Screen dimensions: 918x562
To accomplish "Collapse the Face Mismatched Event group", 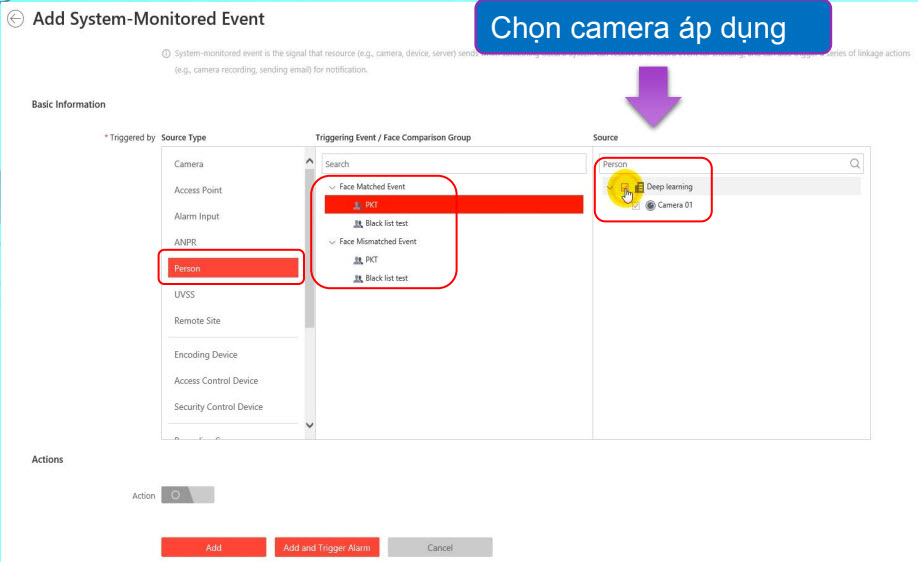I will coord(332,242).
